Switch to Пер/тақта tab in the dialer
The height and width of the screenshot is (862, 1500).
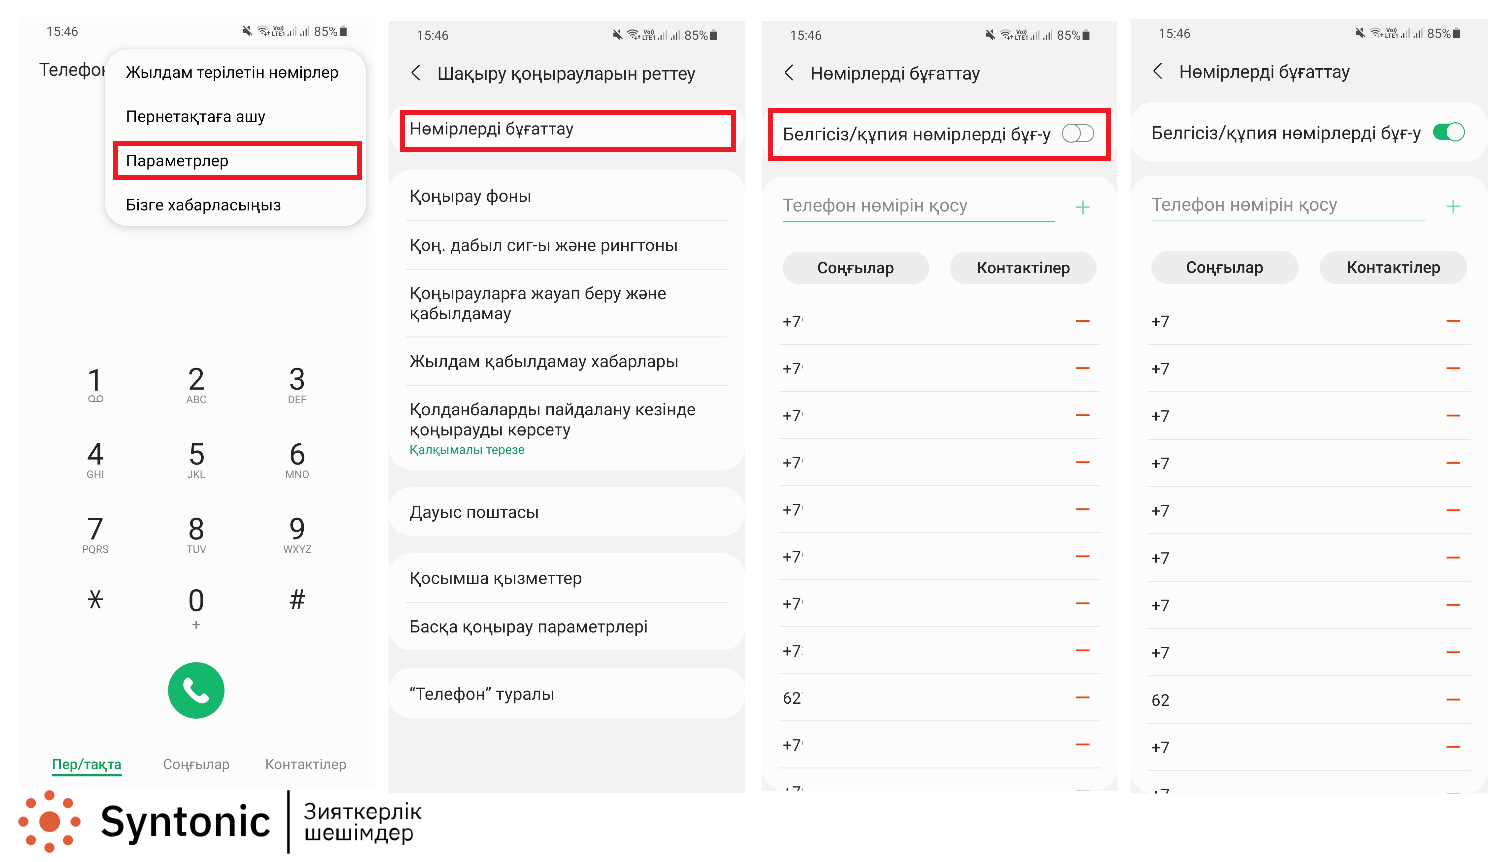click(87, 764)
